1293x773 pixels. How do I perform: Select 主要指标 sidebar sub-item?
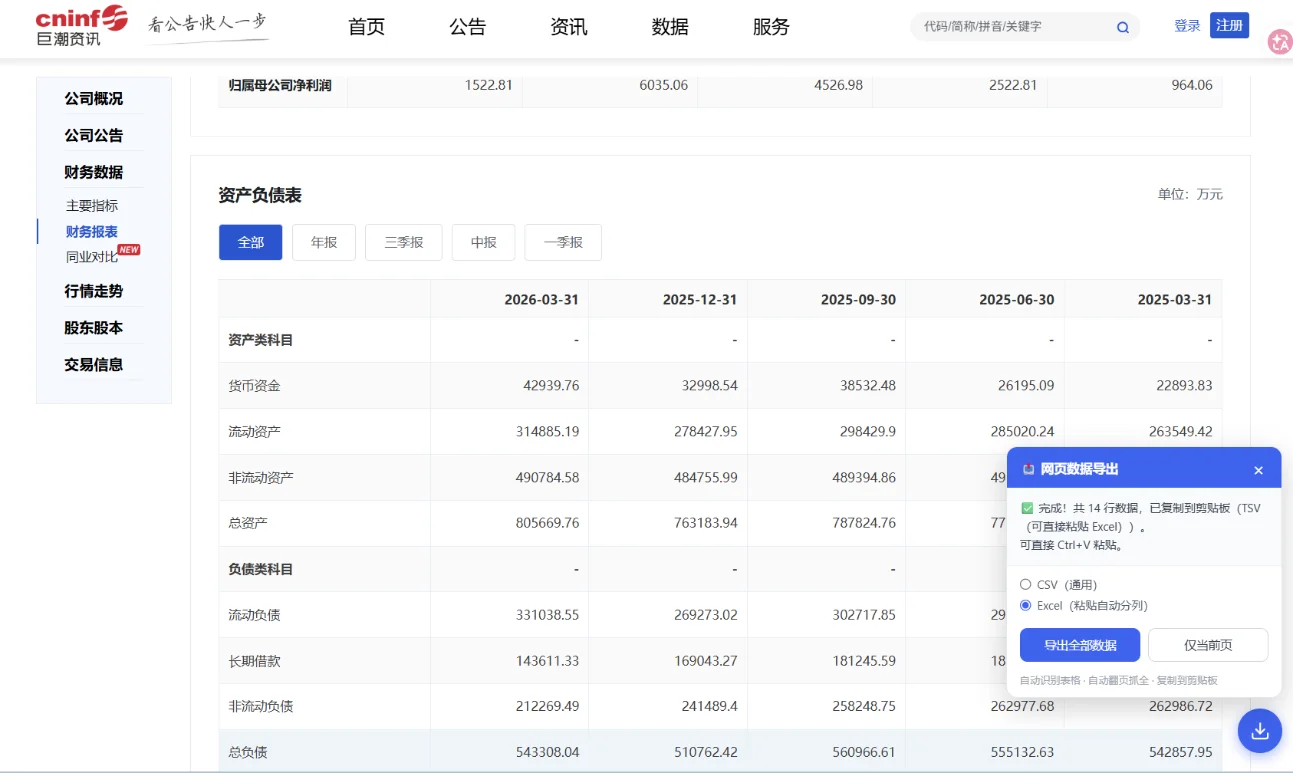tap(92, 206)
